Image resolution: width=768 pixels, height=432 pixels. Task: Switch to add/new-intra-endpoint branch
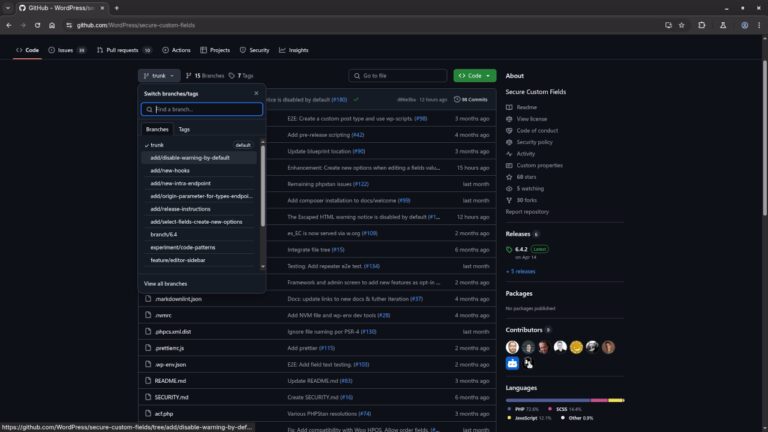click(199, 183)
